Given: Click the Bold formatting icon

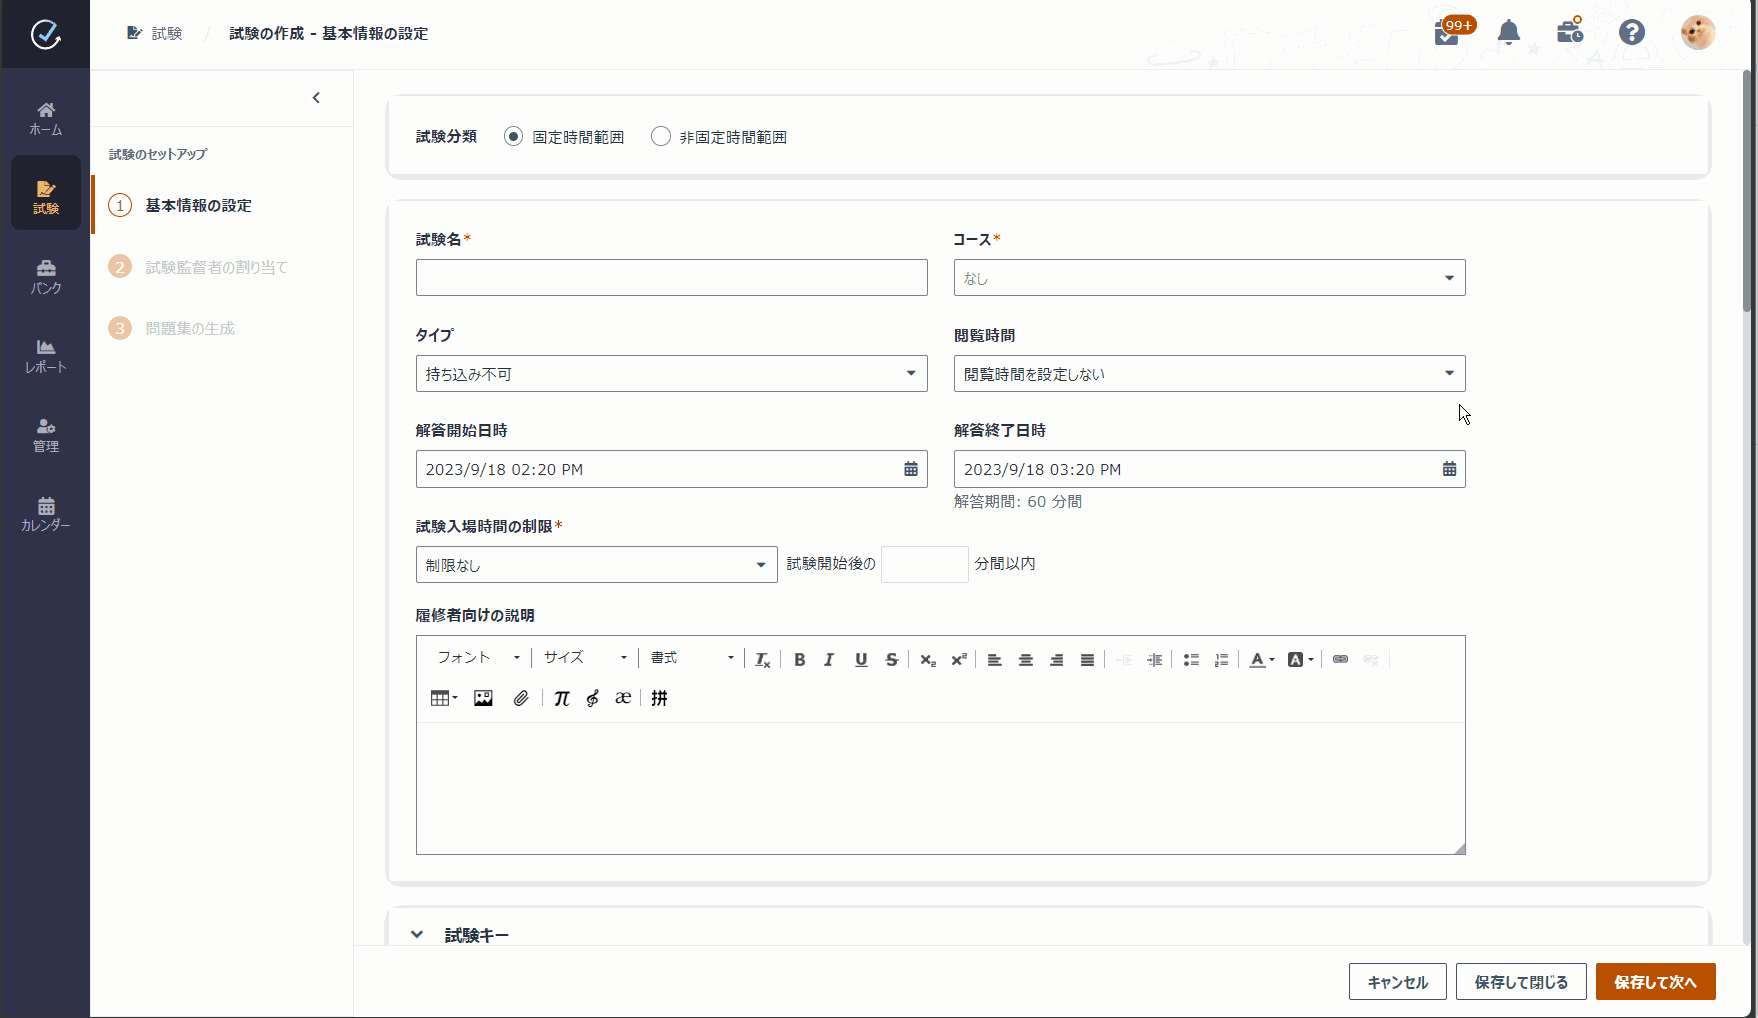Looking at the screenshot, I should [x=799, y=659].
